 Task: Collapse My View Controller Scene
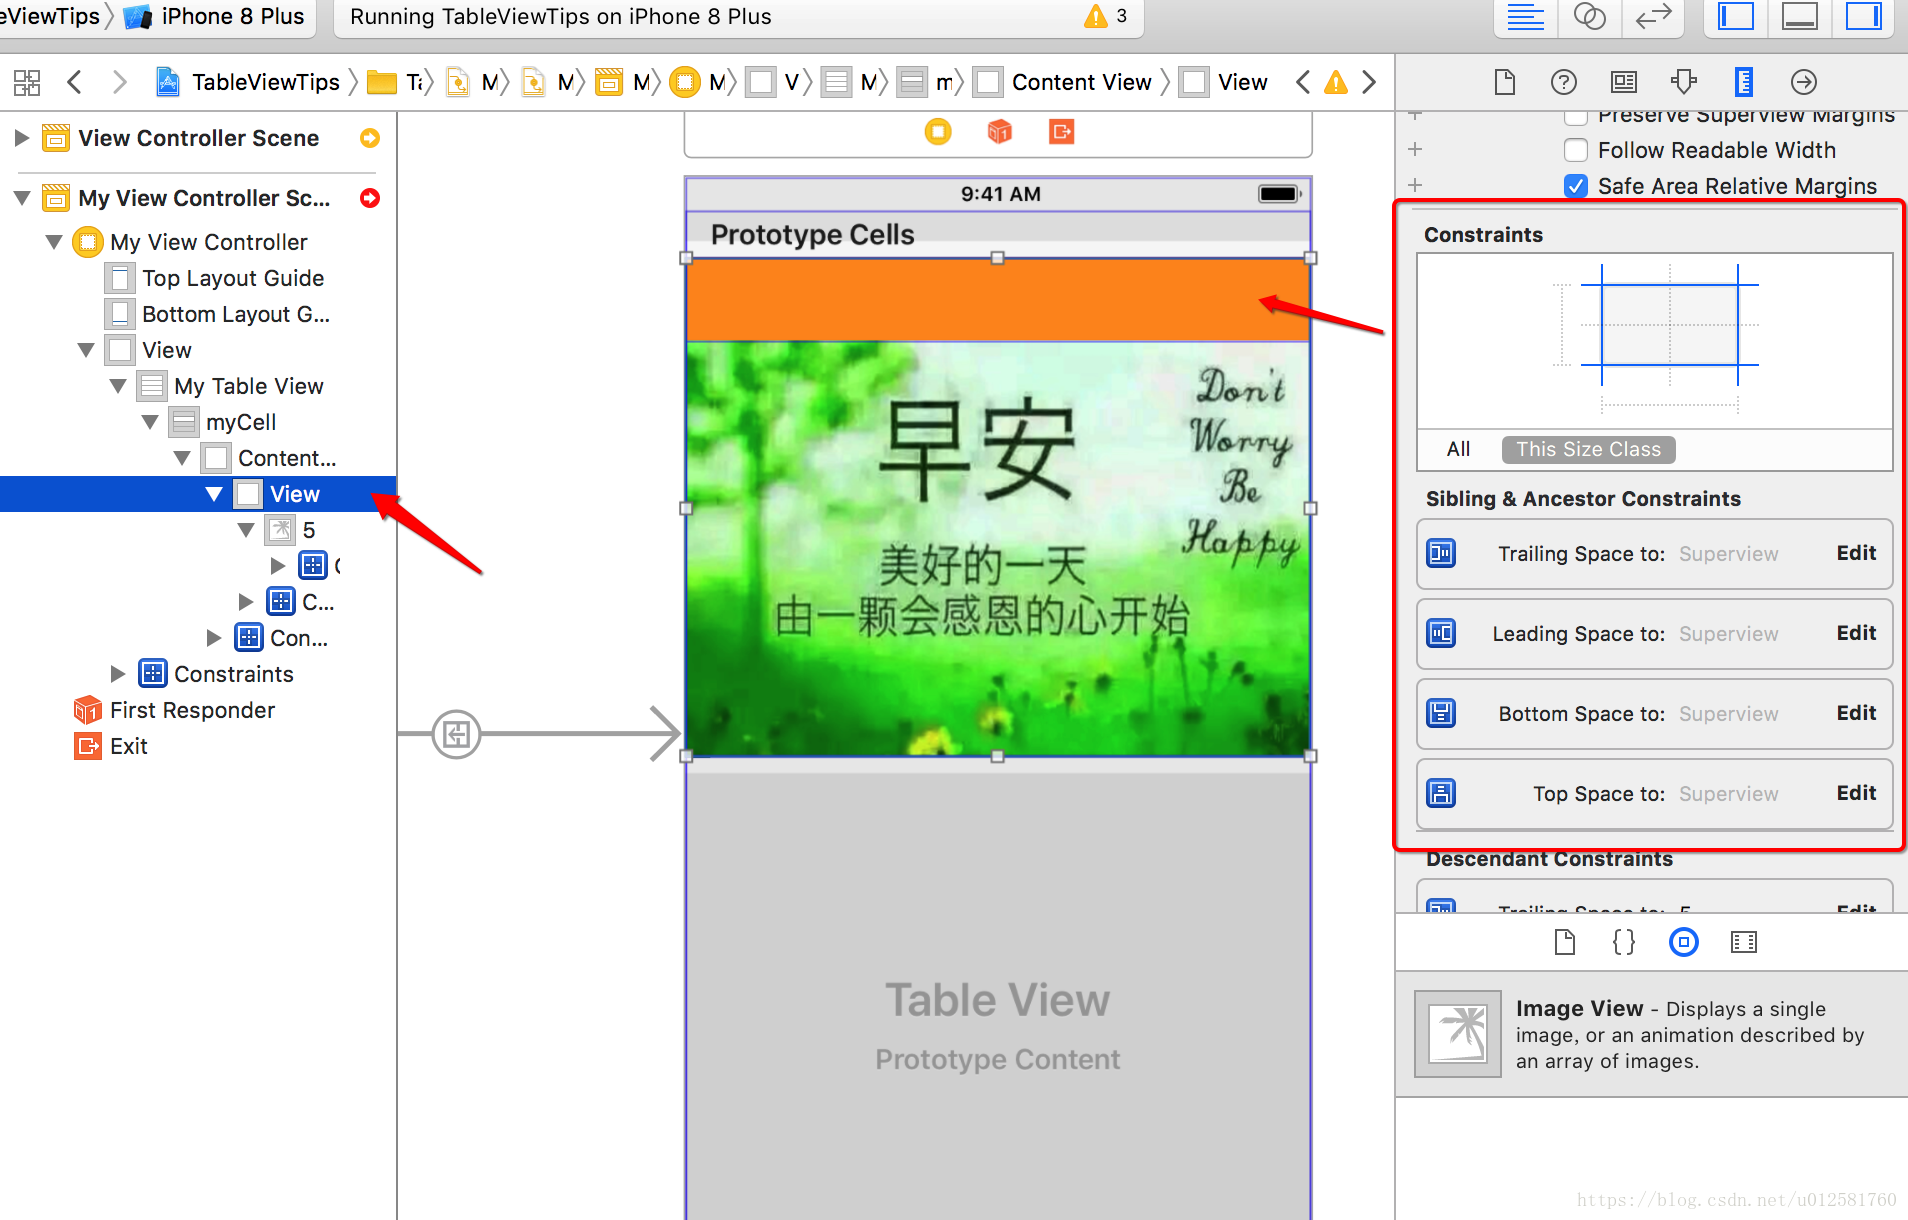pos(21,198)
